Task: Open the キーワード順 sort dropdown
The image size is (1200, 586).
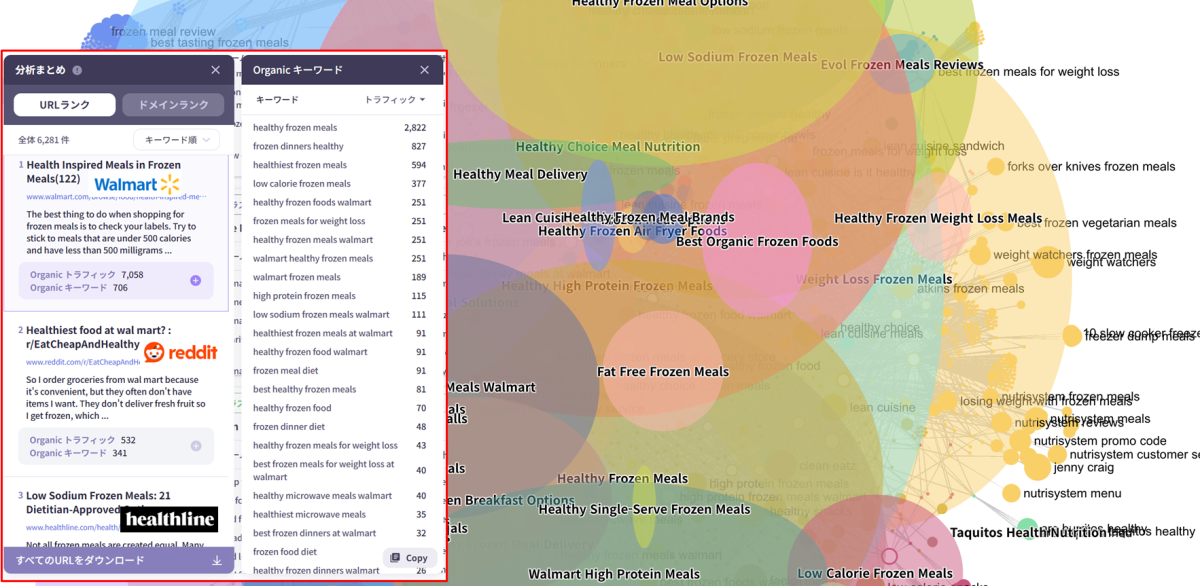Action: [176, 140]
